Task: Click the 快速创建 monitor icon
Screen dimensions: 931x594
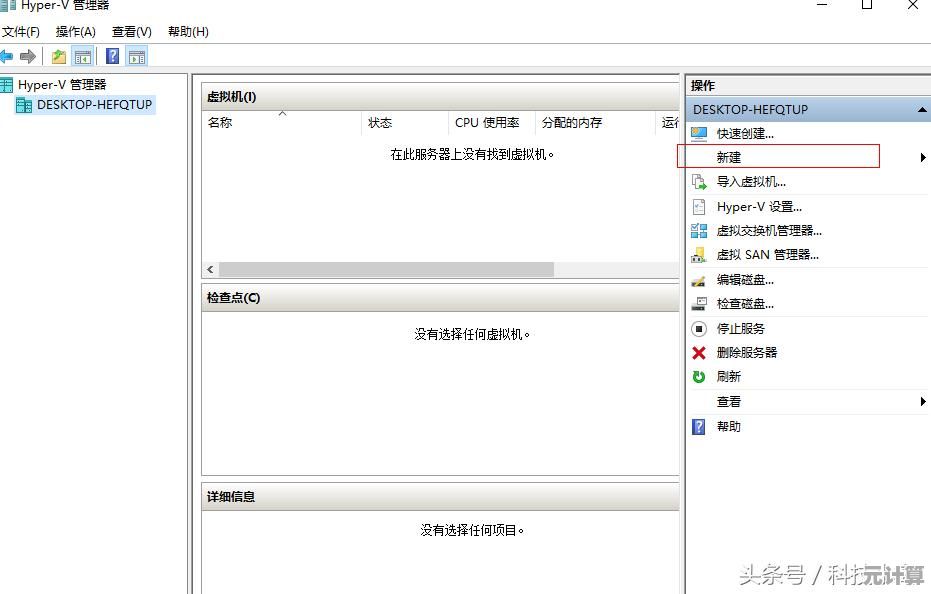Action: (699, 134)
